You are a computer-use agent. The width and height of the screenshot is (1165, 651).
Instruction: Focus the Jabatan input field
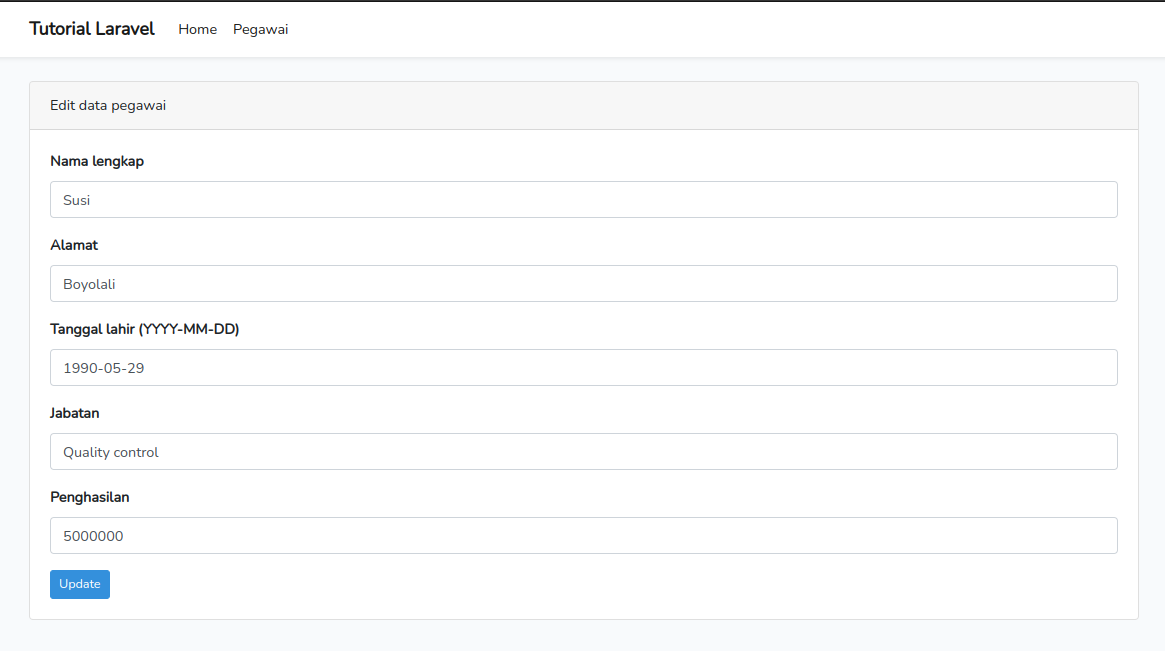583,452
